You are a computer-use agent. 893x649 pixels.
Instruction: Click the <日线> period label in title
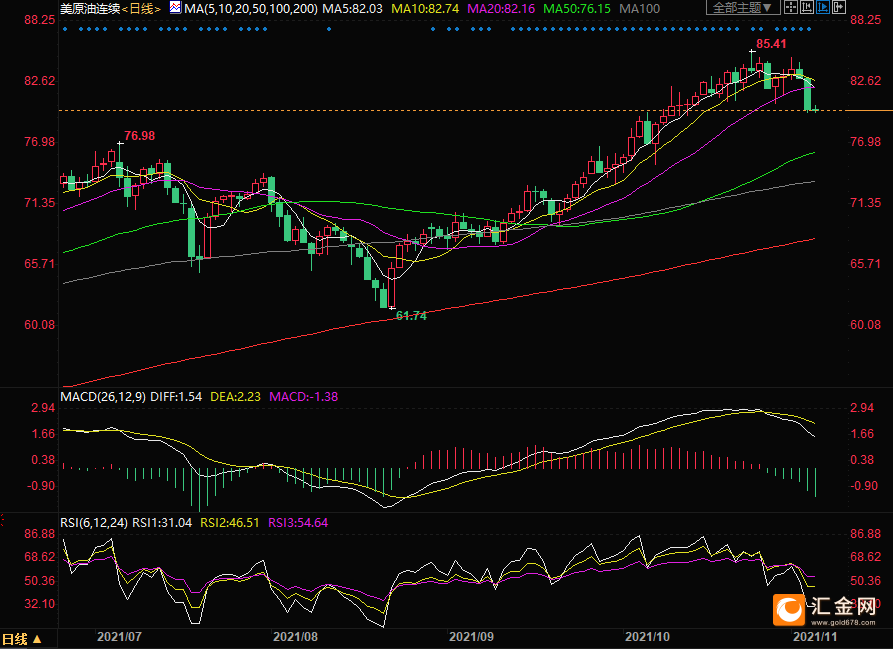pyautogui.click(x=142, y=8)
